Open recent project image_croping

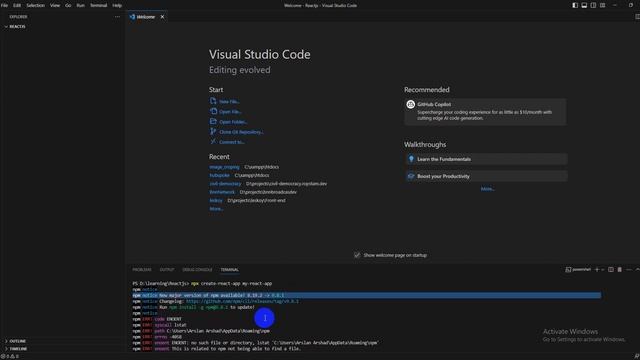224,167
